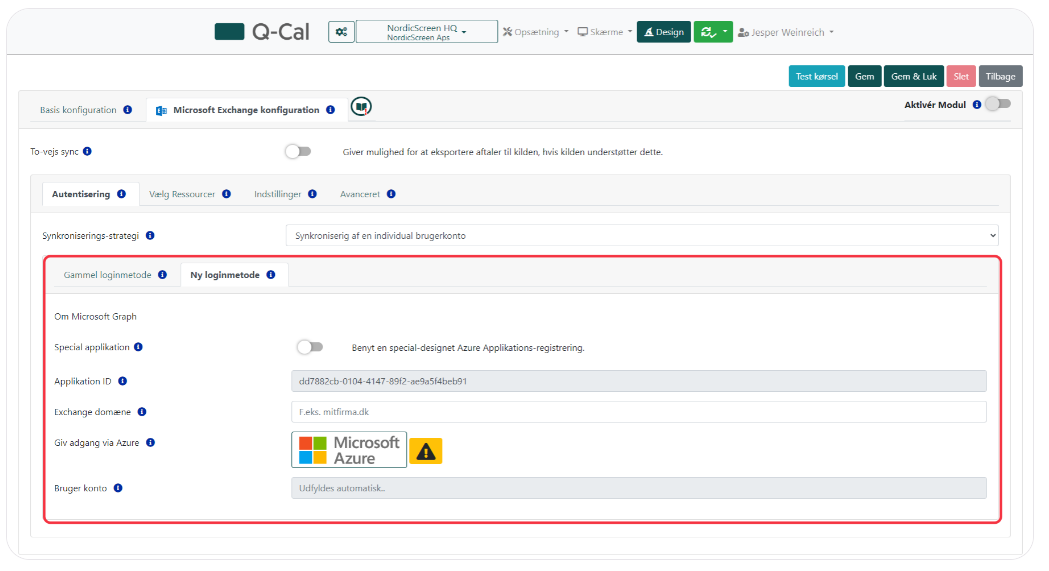The image size is (1049, 571).
Task: Click info icon next to Giv adgang via Azure
Action: click(x=151, y=443)
